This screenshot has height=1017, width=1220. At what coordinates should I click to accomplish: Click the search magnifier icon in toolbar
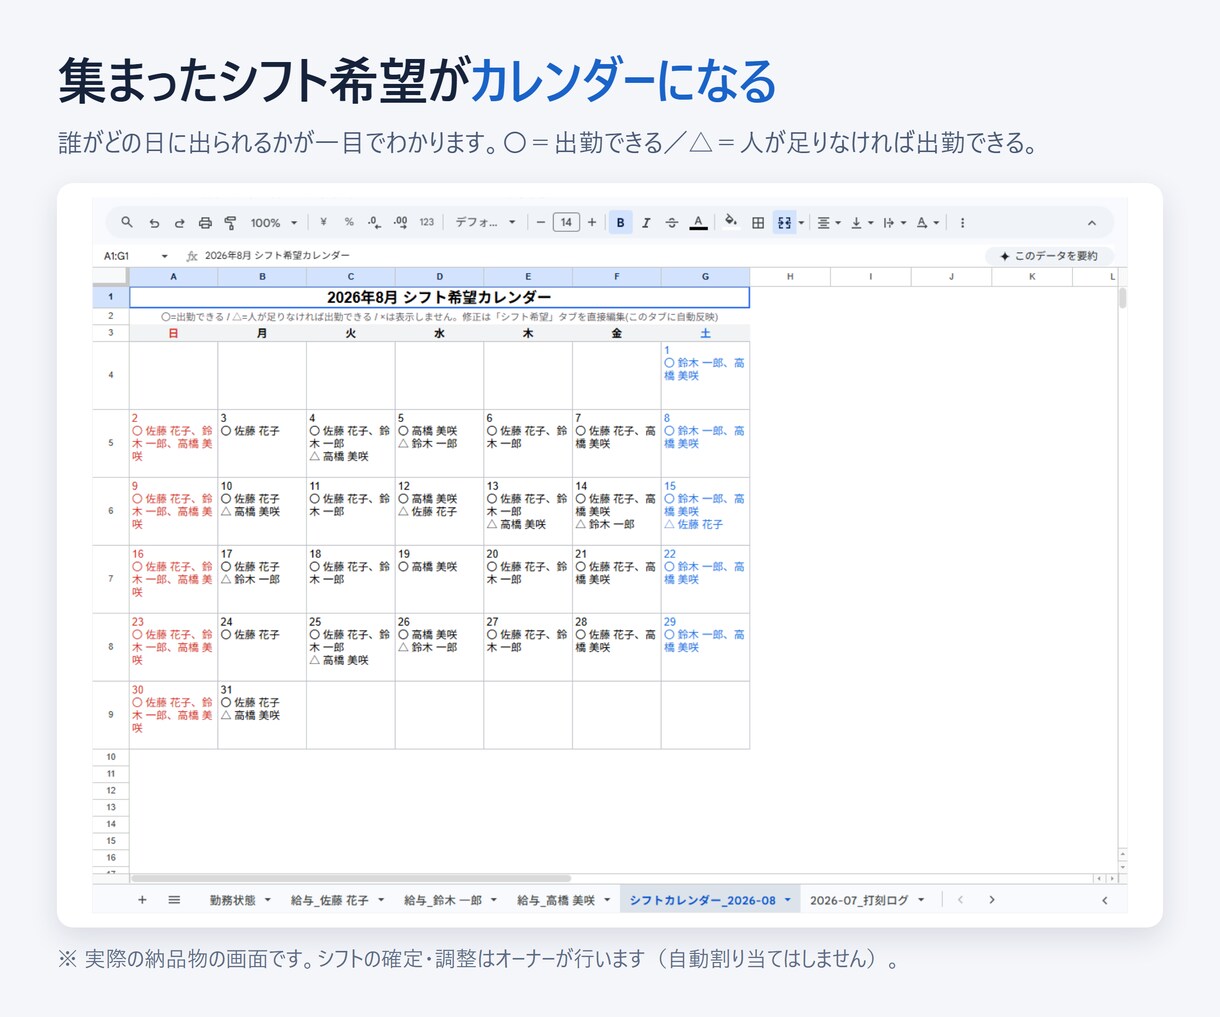(x=127, y=223)
